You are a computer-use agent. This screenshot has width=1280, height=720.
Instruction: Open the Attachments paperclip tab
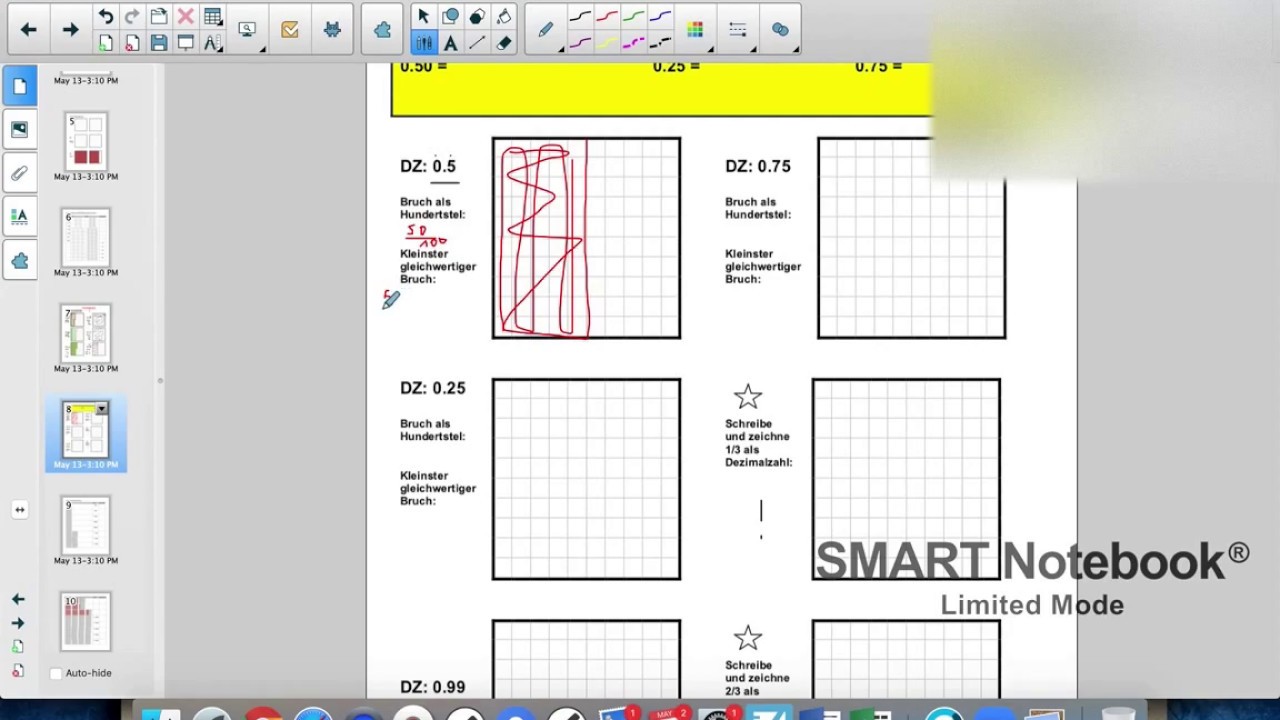(x=20, y=173)
